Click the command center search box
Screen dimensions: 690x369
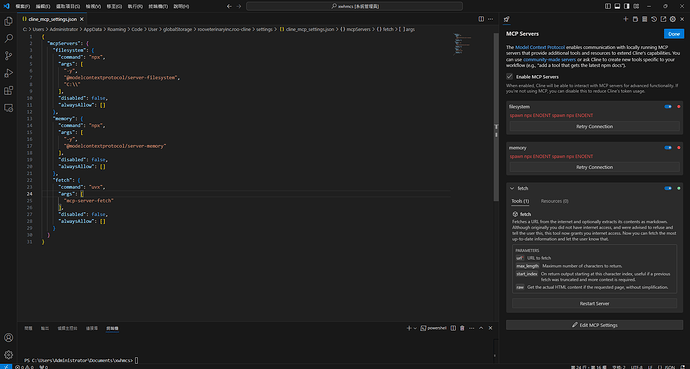[354, 6]
